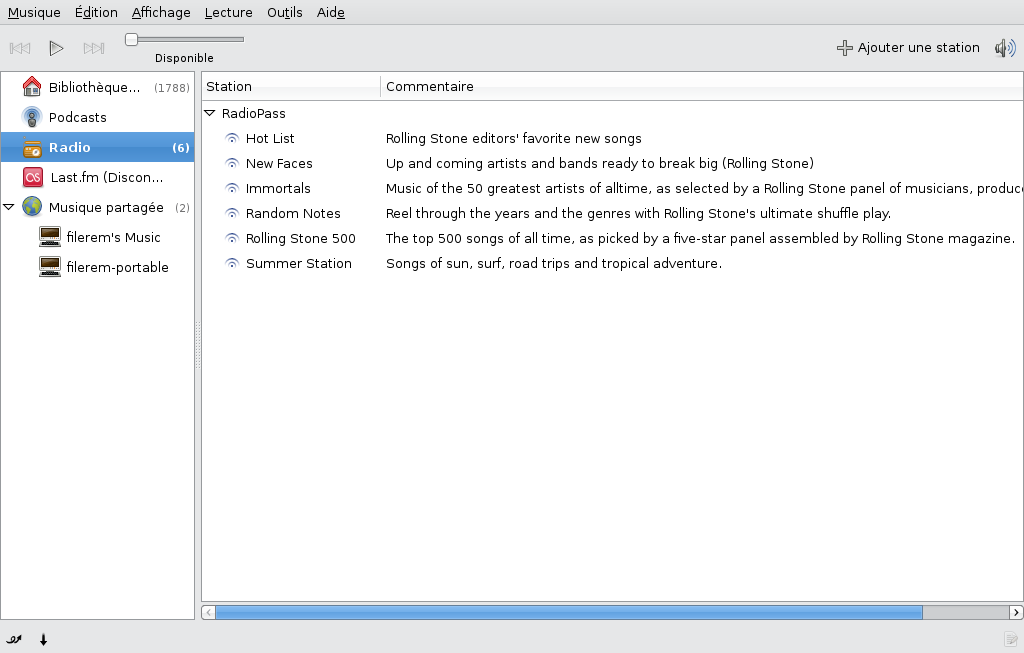Select the Bibliothèque library icon
1024x653 pixels.
point(32,87)
